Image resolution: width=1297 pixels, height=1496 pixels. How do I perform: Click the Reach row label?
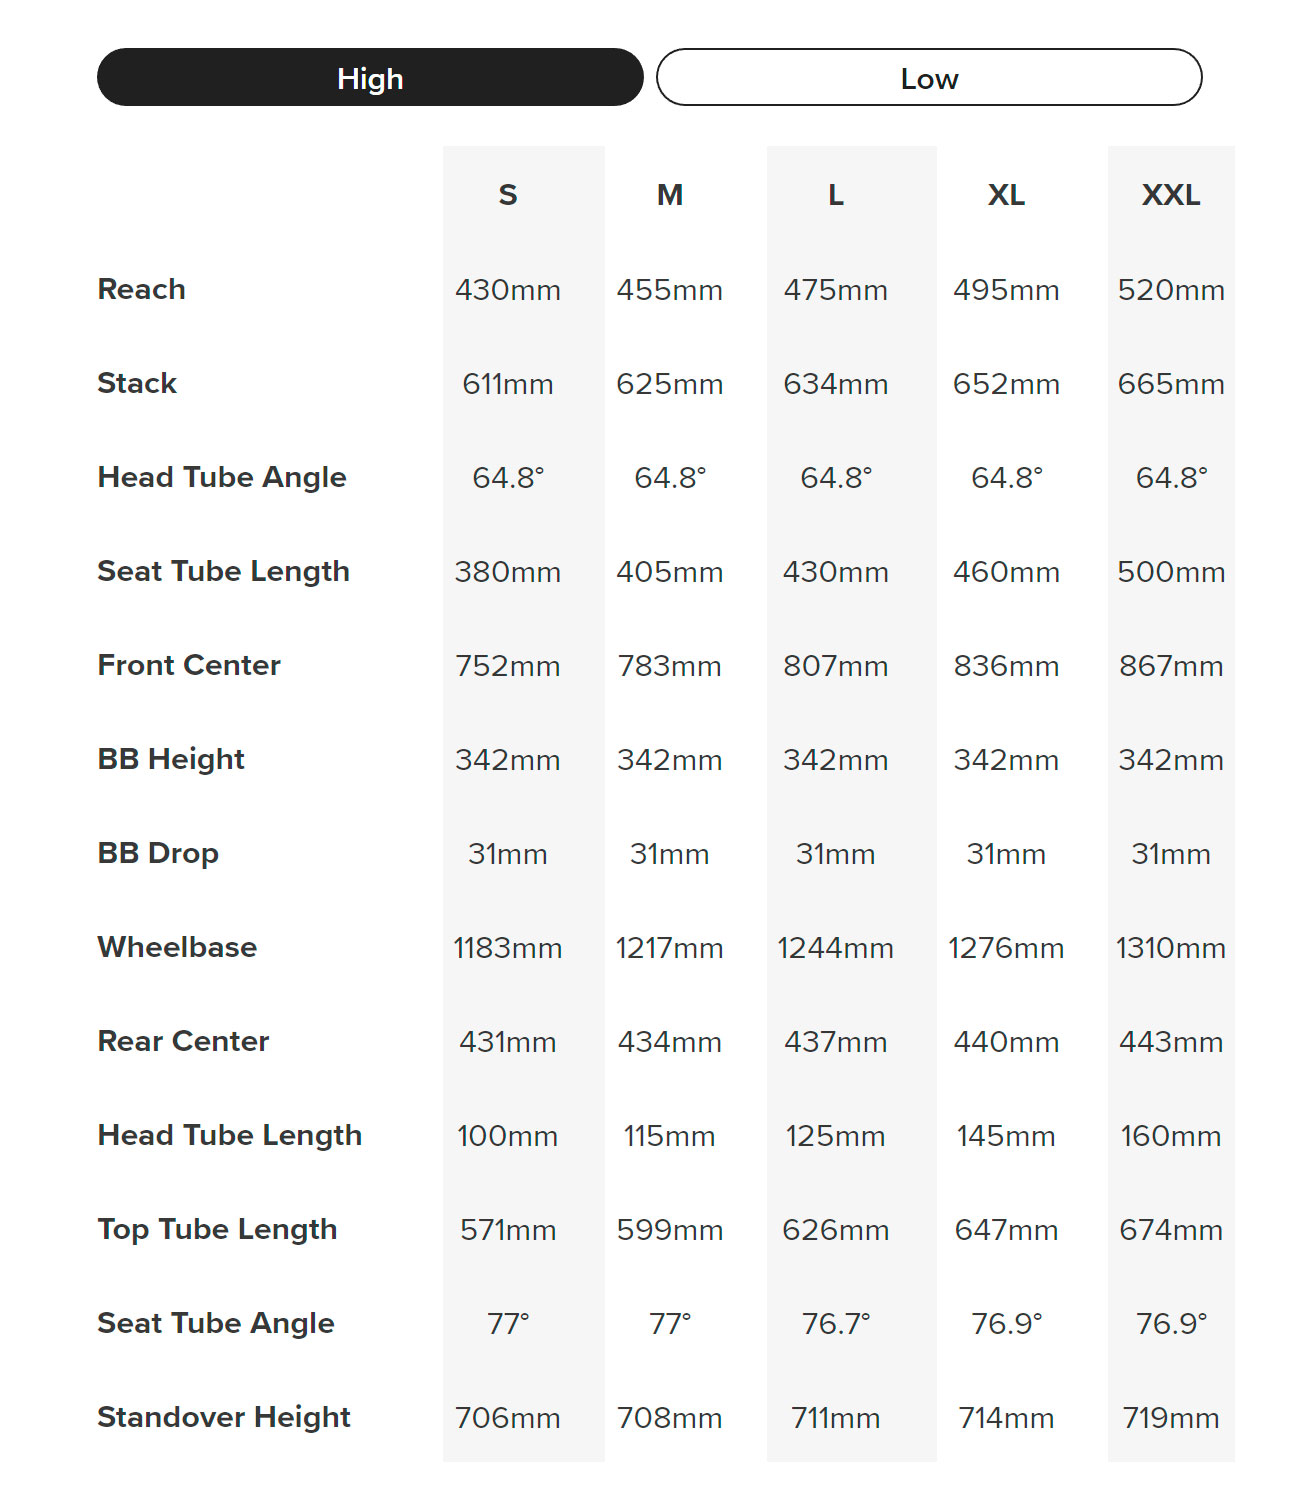pos(142,290)
